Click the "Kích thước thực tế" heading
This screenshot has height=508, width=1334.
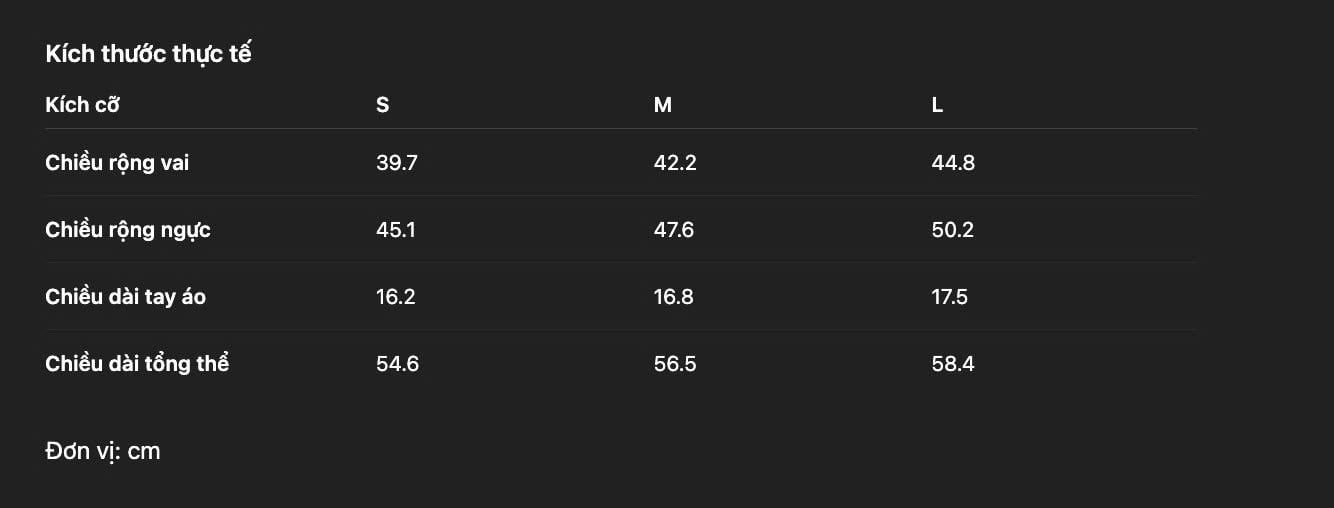tap(148, 54)
